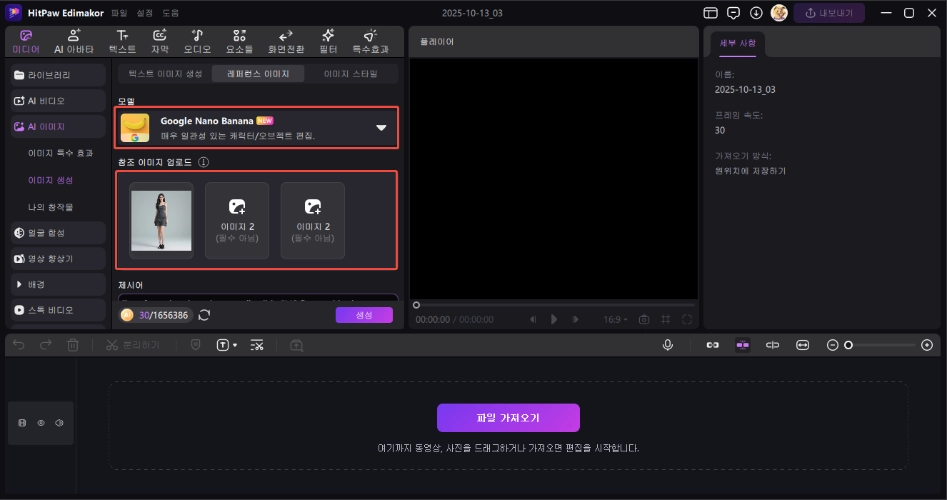947x500 pixels.
Task: Toggle track visibility eye icon
Action: [41, 423]
